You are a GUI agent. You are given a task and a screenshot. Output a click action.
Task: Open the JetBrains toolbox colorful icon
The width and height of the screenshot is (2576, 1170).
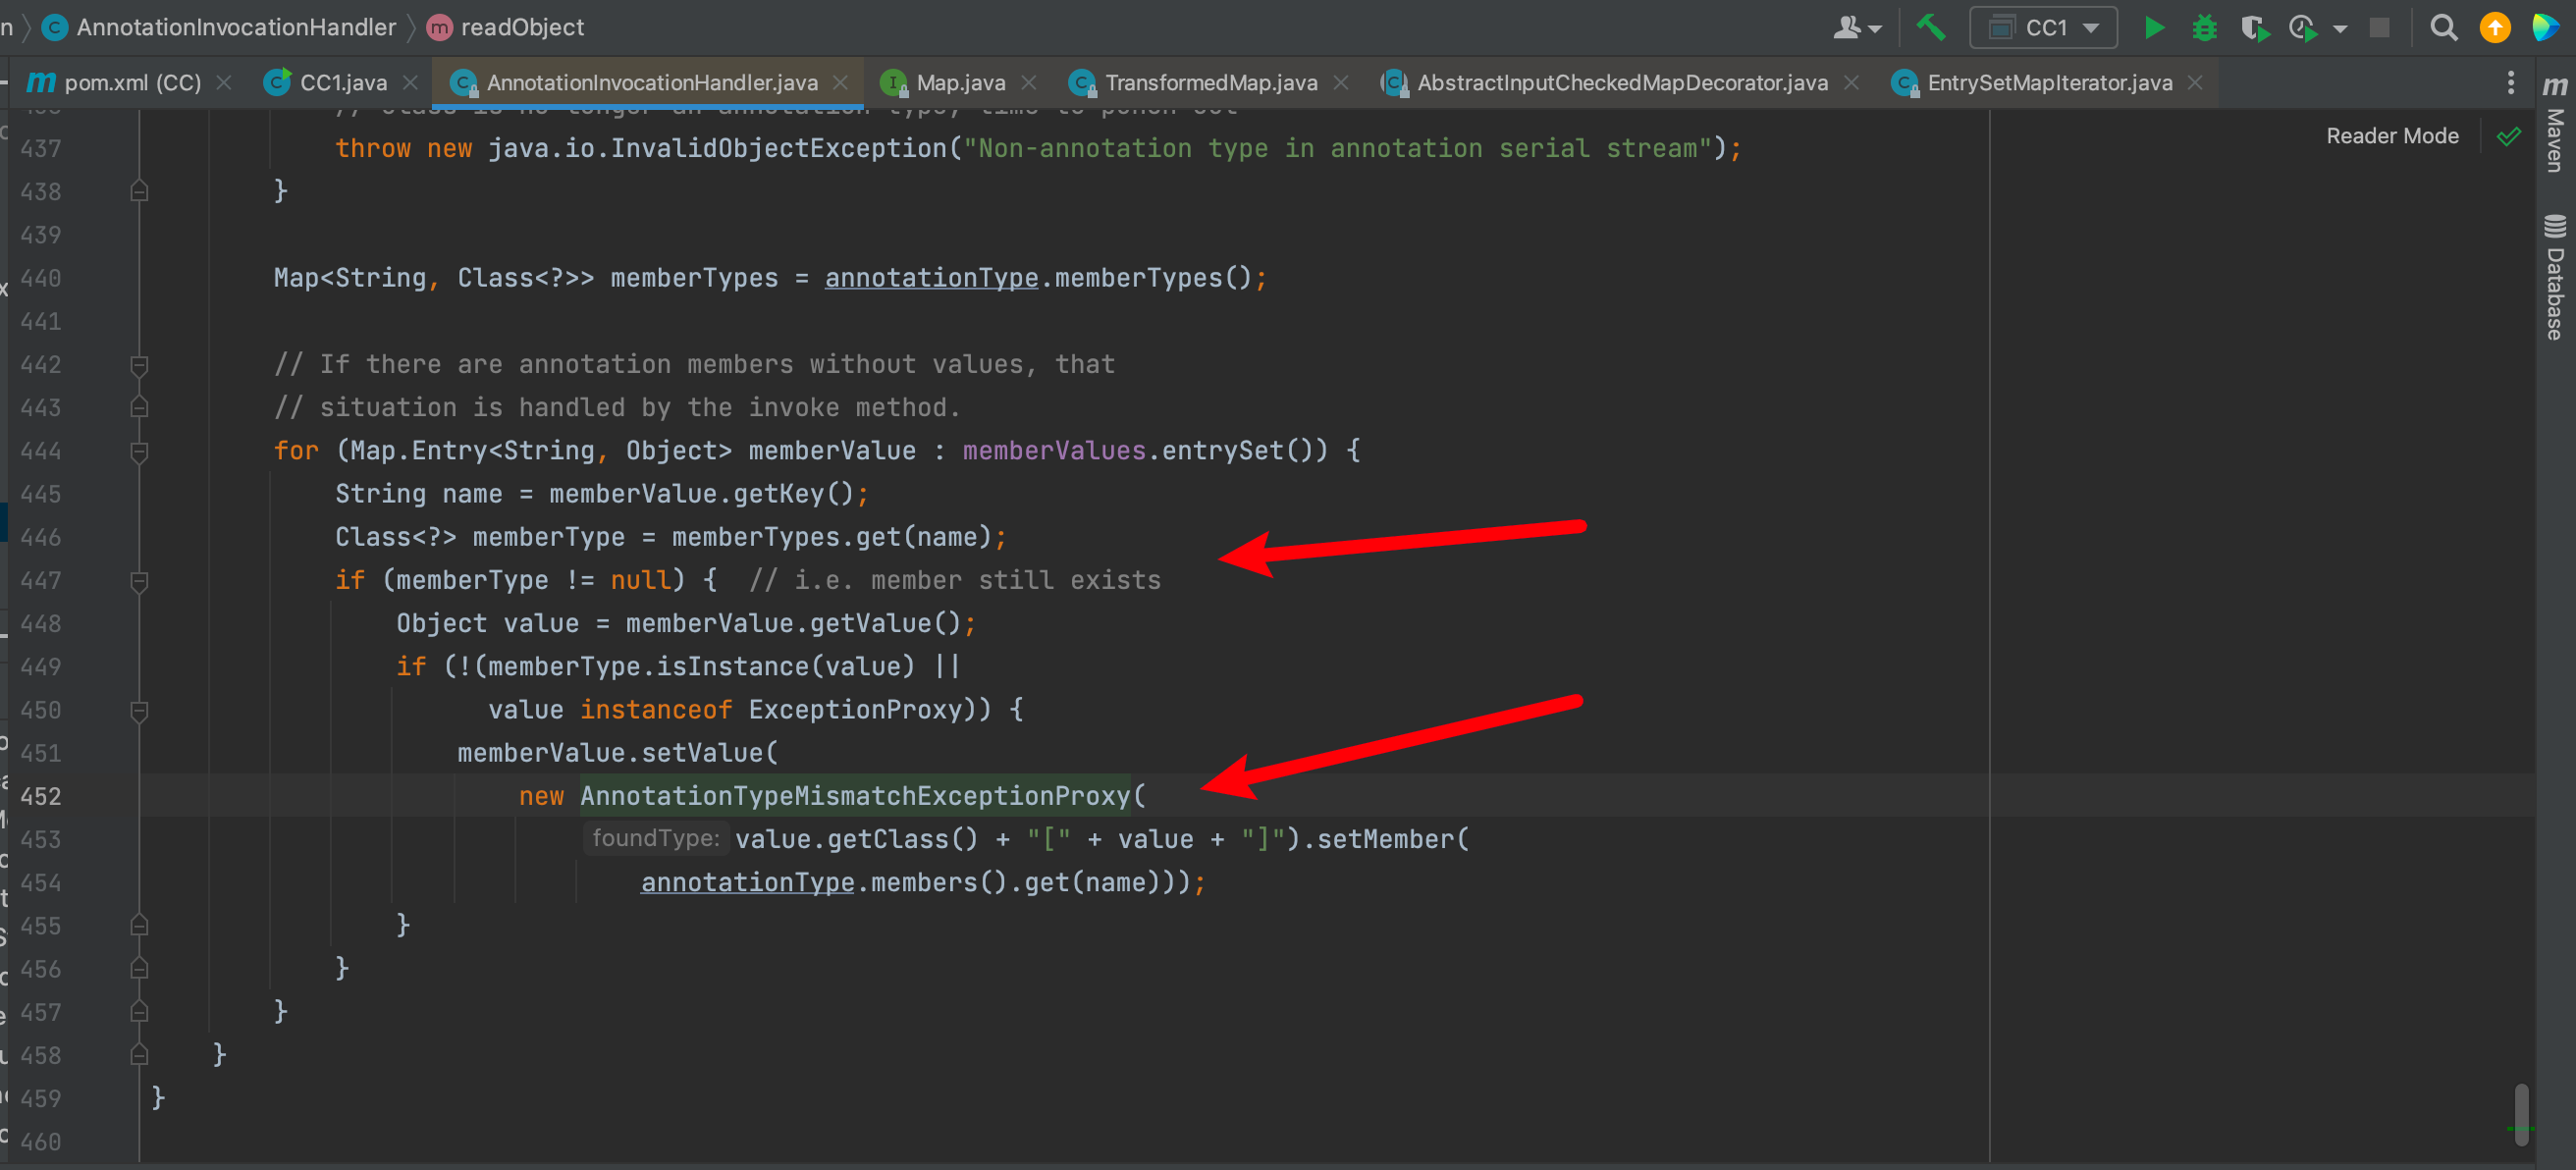(x=2546, y=27)
